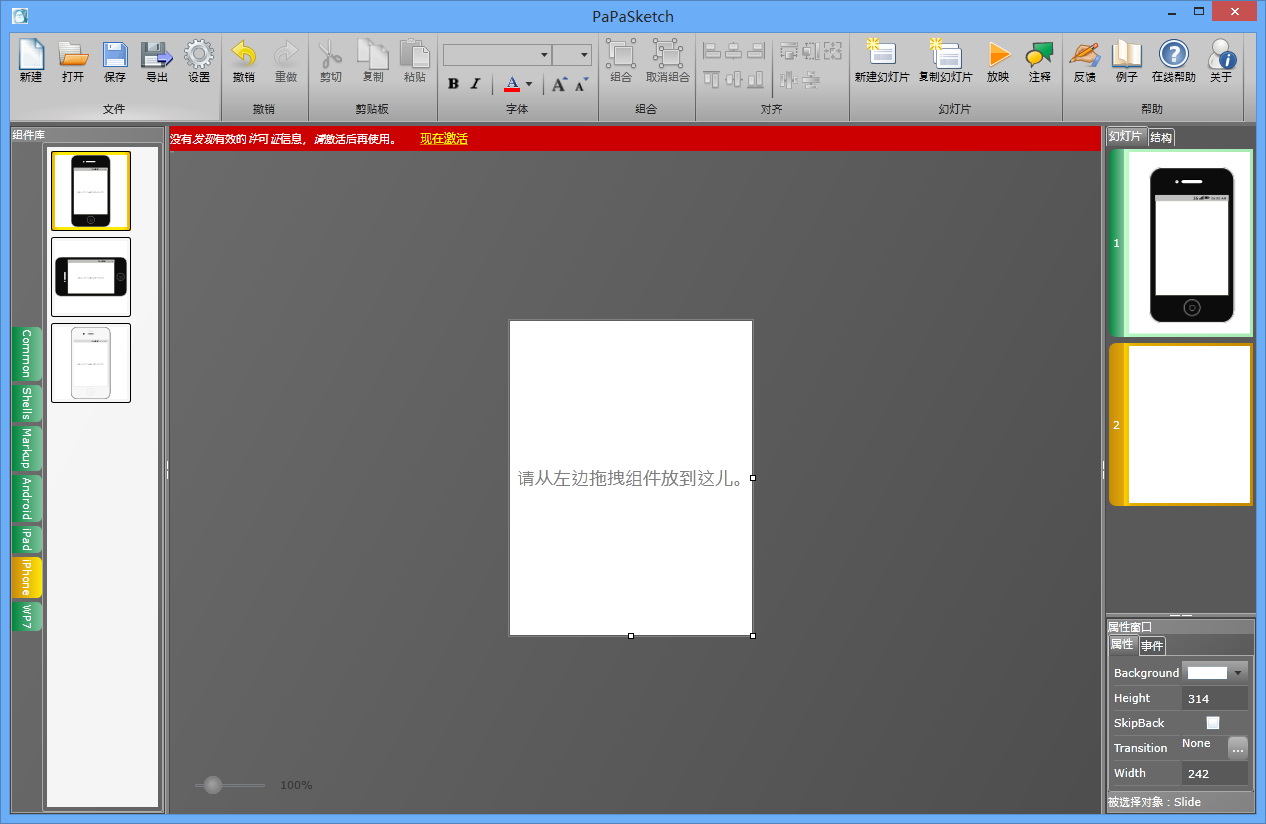This screenshot has width=1266, height=824.
Task: Click the 现在激活 activation link
Action: coord(444,139)
